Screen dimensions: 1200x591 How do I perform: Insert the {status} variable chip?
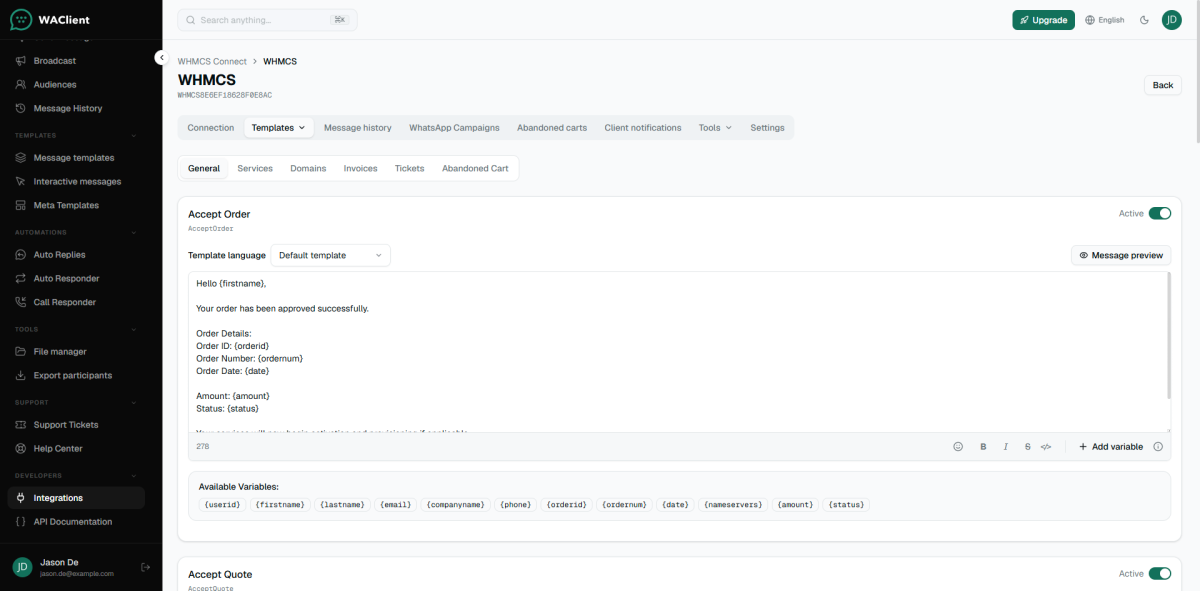click(x=848, y=505)
